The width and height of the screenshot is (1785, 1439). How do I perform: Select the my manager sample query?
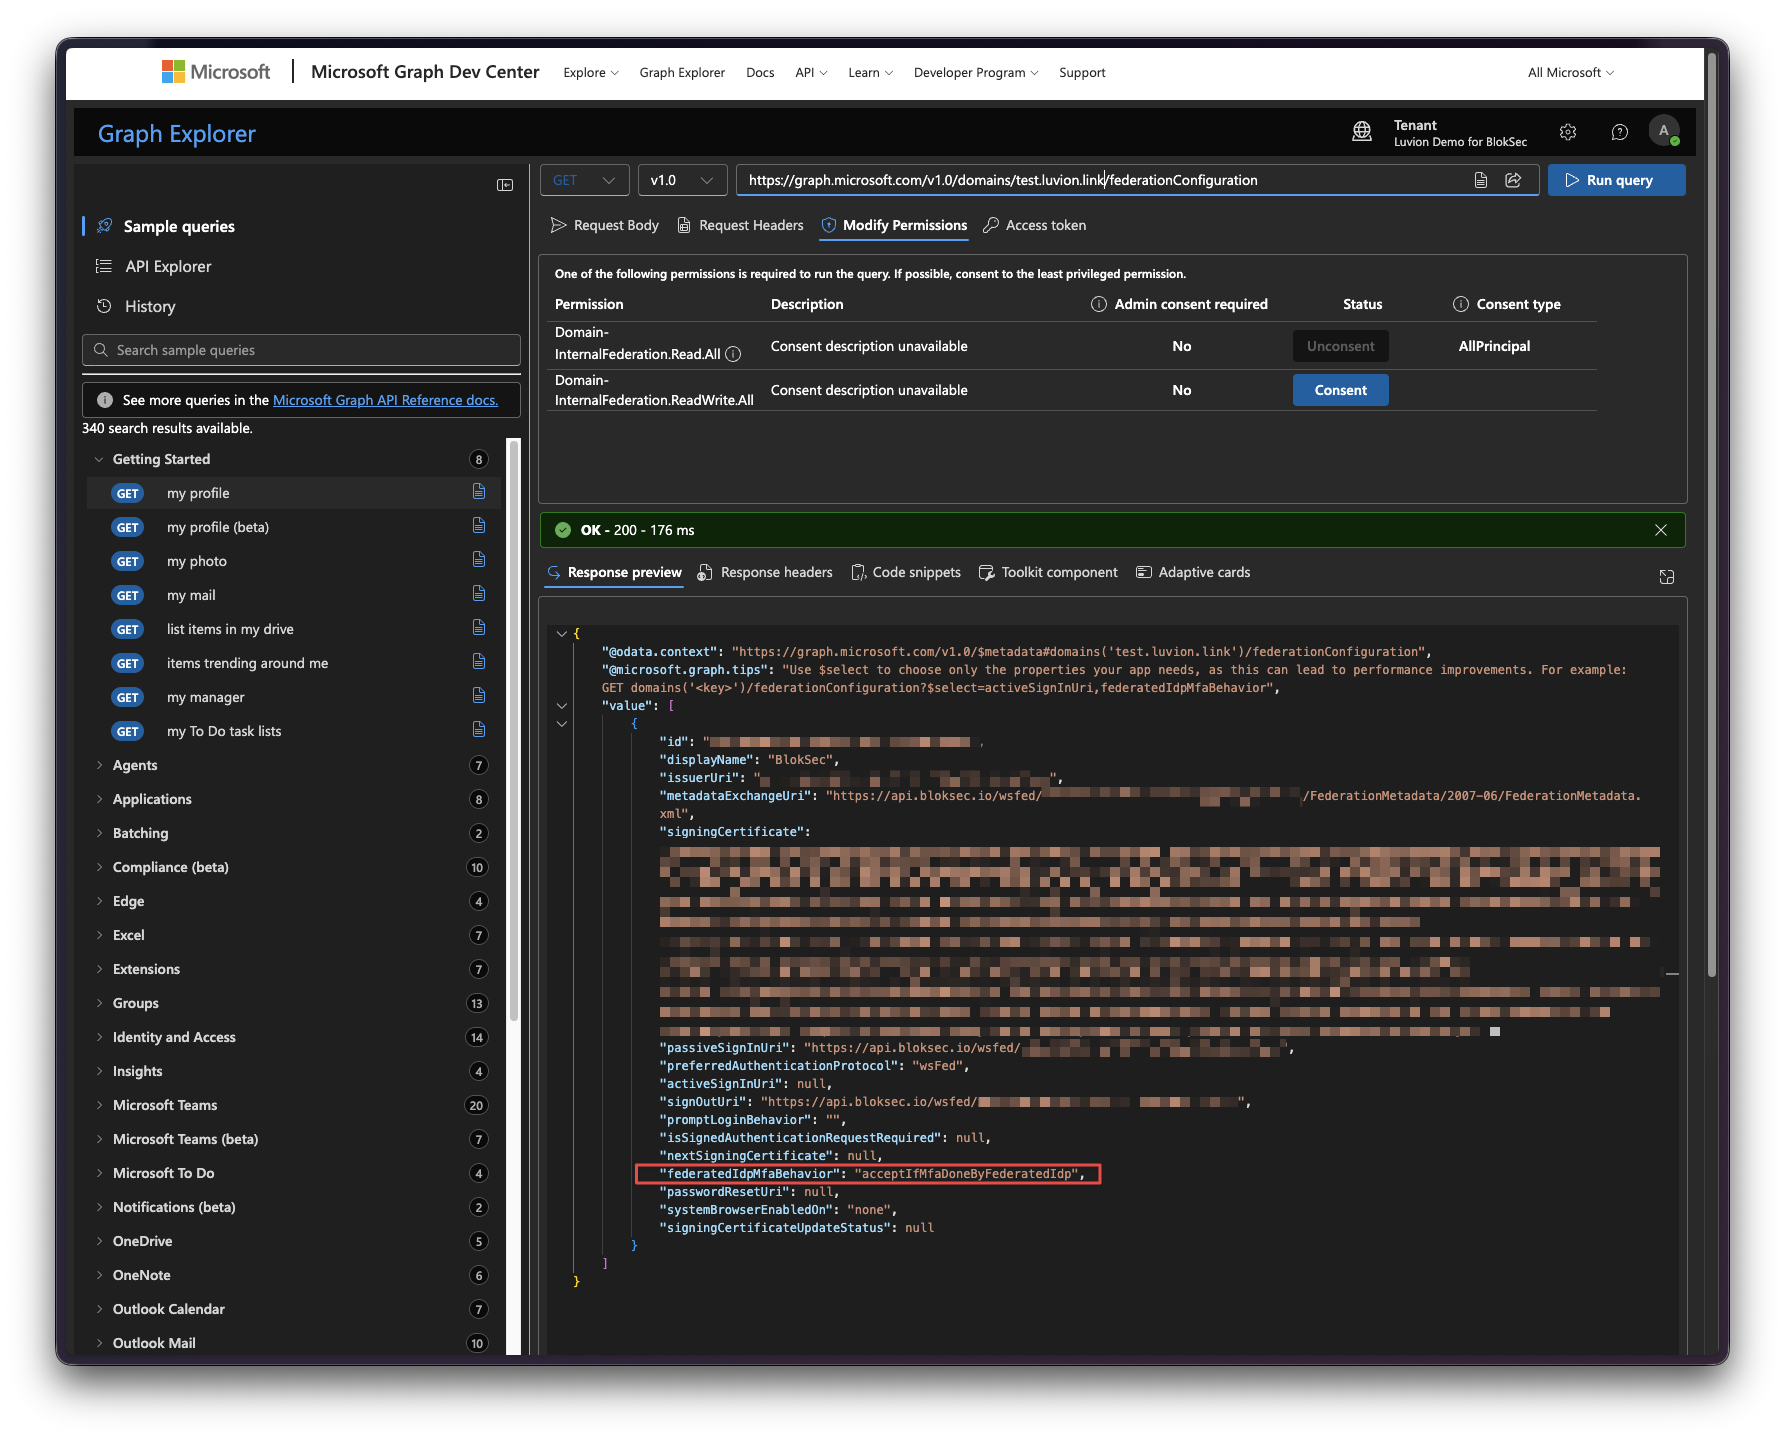tap(295, 697)
